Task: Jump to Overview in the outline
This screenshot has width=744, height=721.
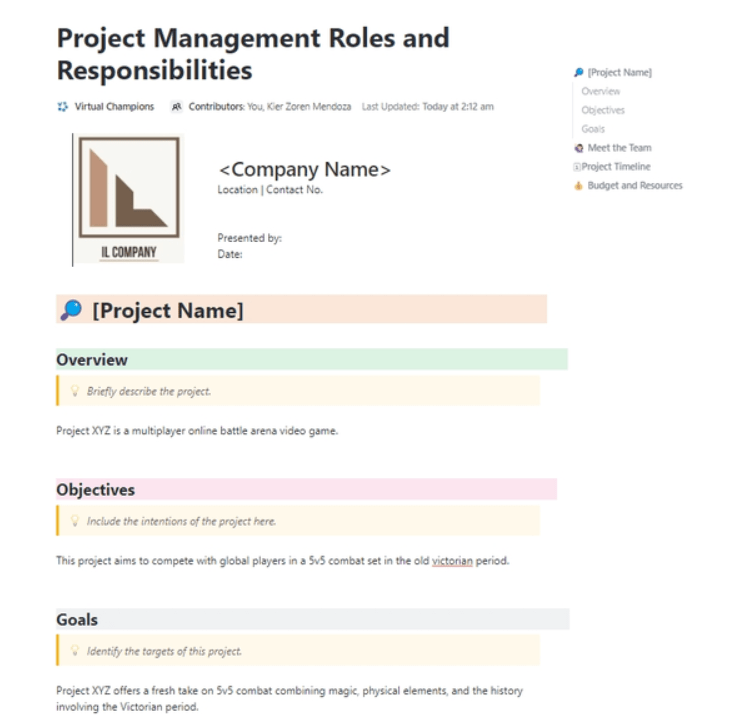Action: (600, 92)
